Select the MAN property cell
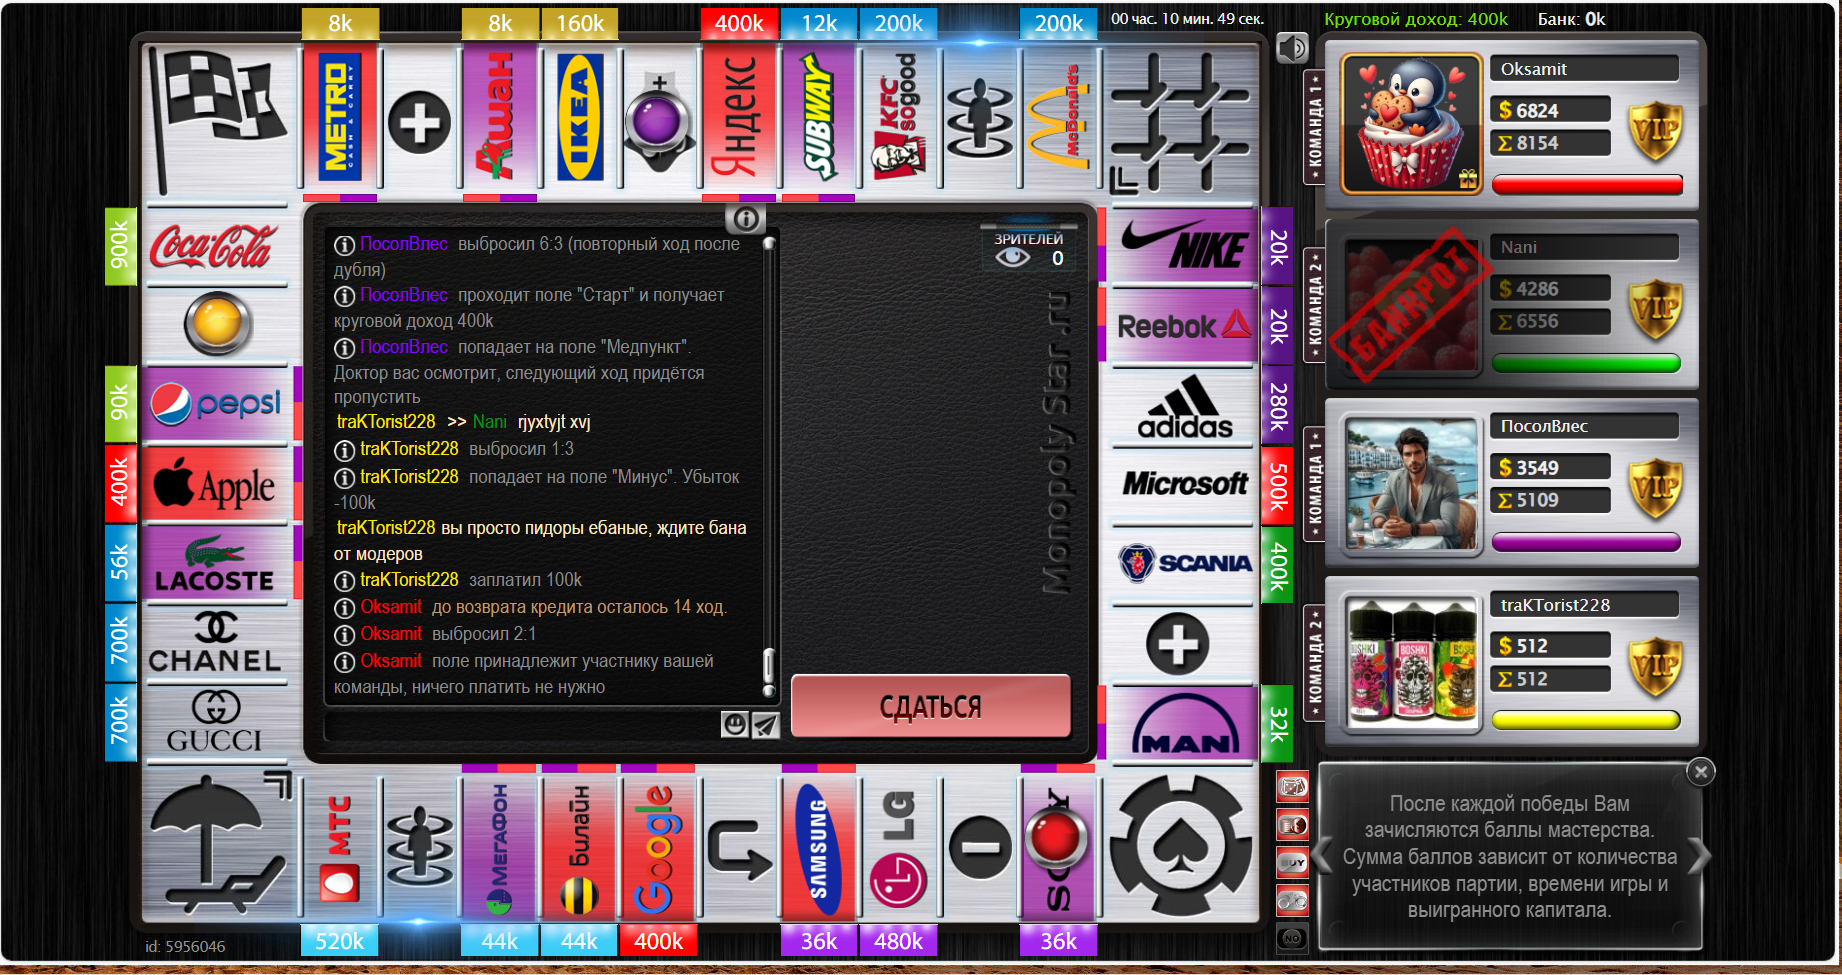Viewport: 1842px width, 975px height. pyautogui.click(x=1183, y=722)
